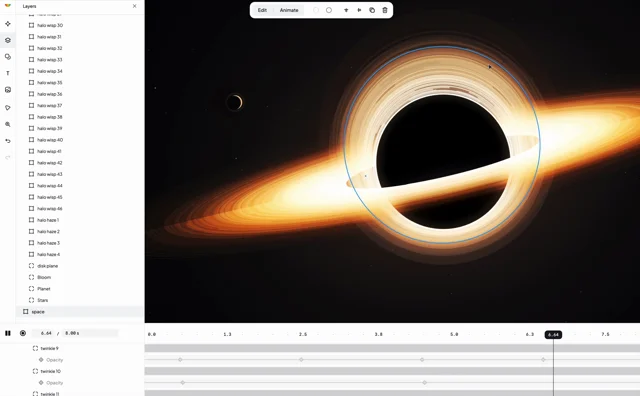Select the space root layer
The height and width of the screenshot is (396, 640).
pos(80,311)
